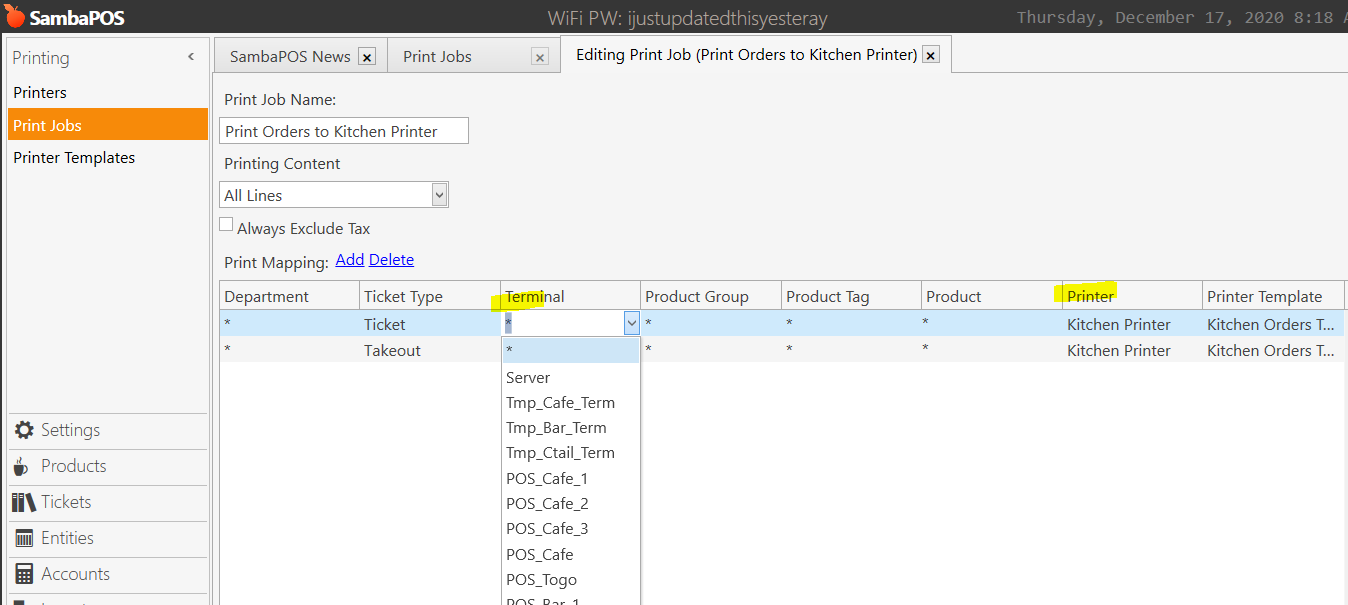The image size is (1348, 605).
Task: Click the Product Tag cell in Ticket row
Action: [851, 324]
